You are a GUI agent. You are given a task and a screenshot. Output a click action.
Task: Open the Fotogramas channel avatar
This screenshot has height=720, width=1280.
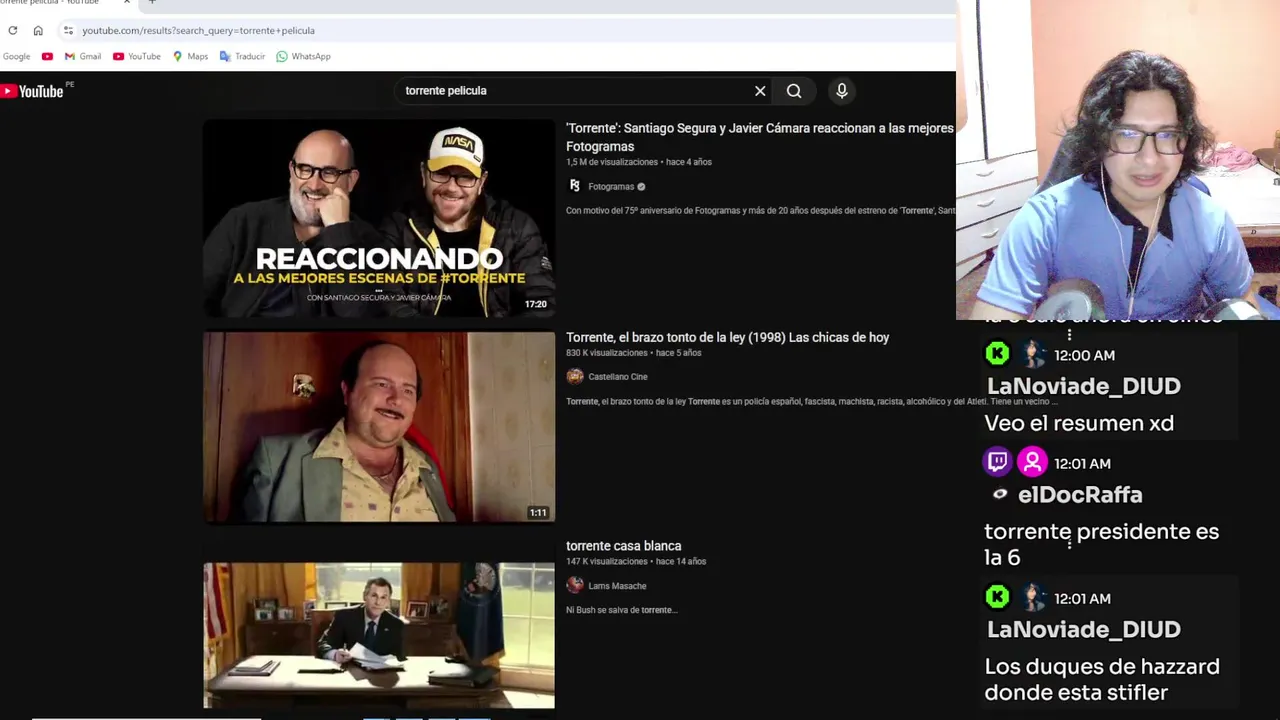tap(574, 186)
